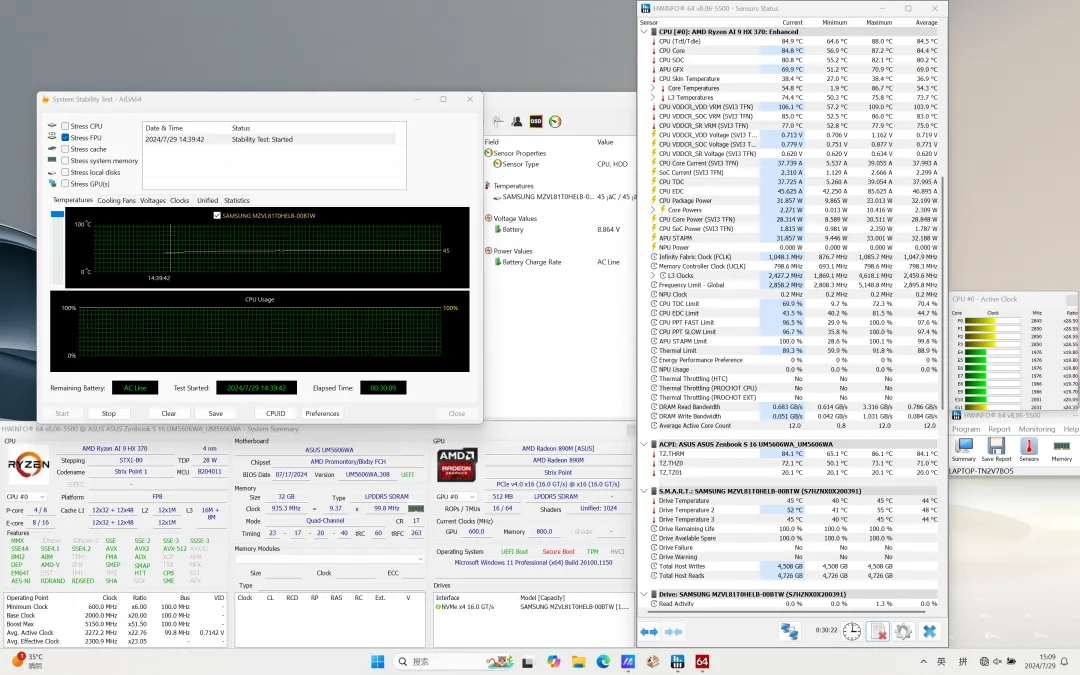Expand the Core Temperatures row

coord(653,88)
